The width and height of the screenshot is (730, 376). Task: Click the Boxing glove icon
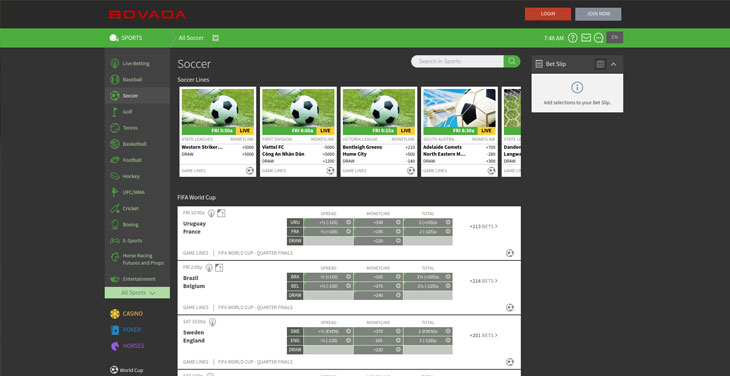(x=115, y=224)
